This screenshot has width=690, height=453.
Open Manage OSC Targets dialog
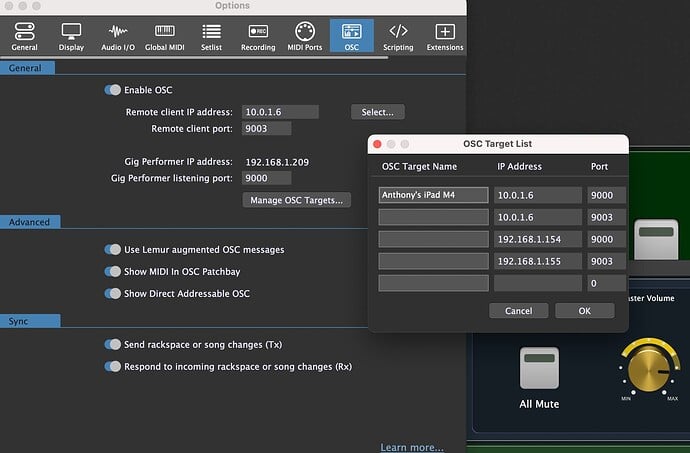click(x=296, y=200)
